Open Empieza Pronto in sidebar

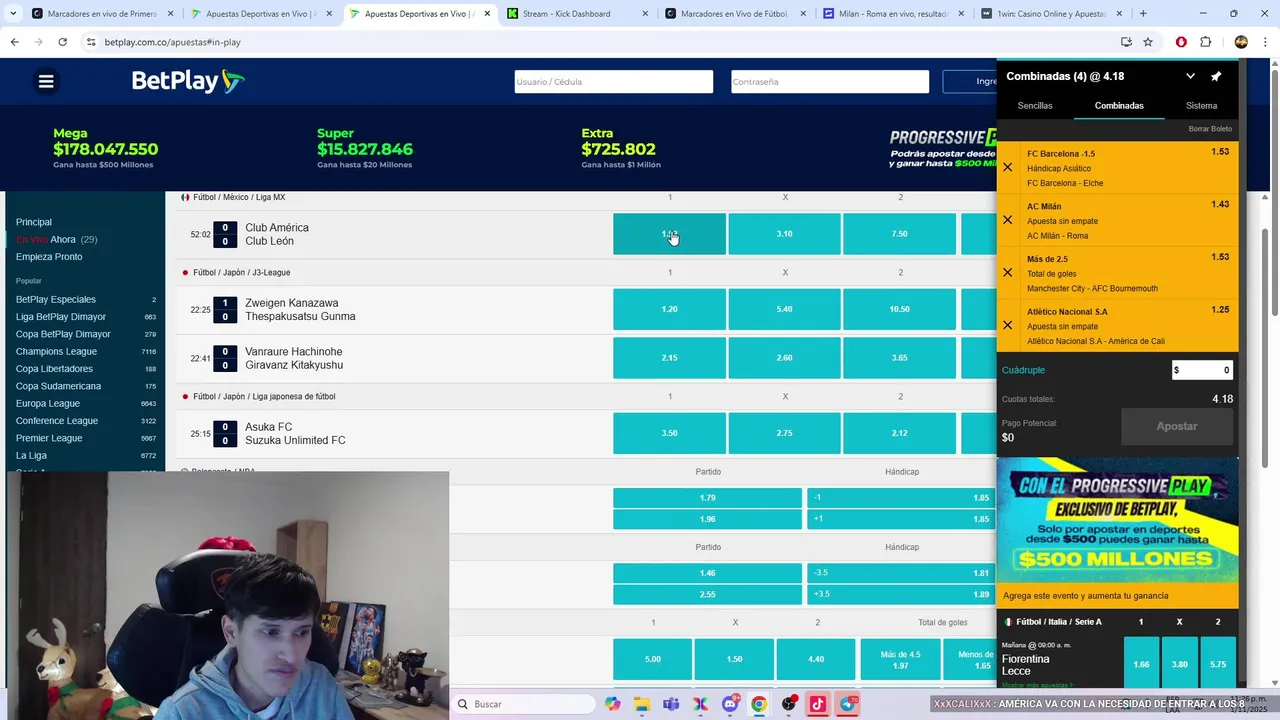49,257
